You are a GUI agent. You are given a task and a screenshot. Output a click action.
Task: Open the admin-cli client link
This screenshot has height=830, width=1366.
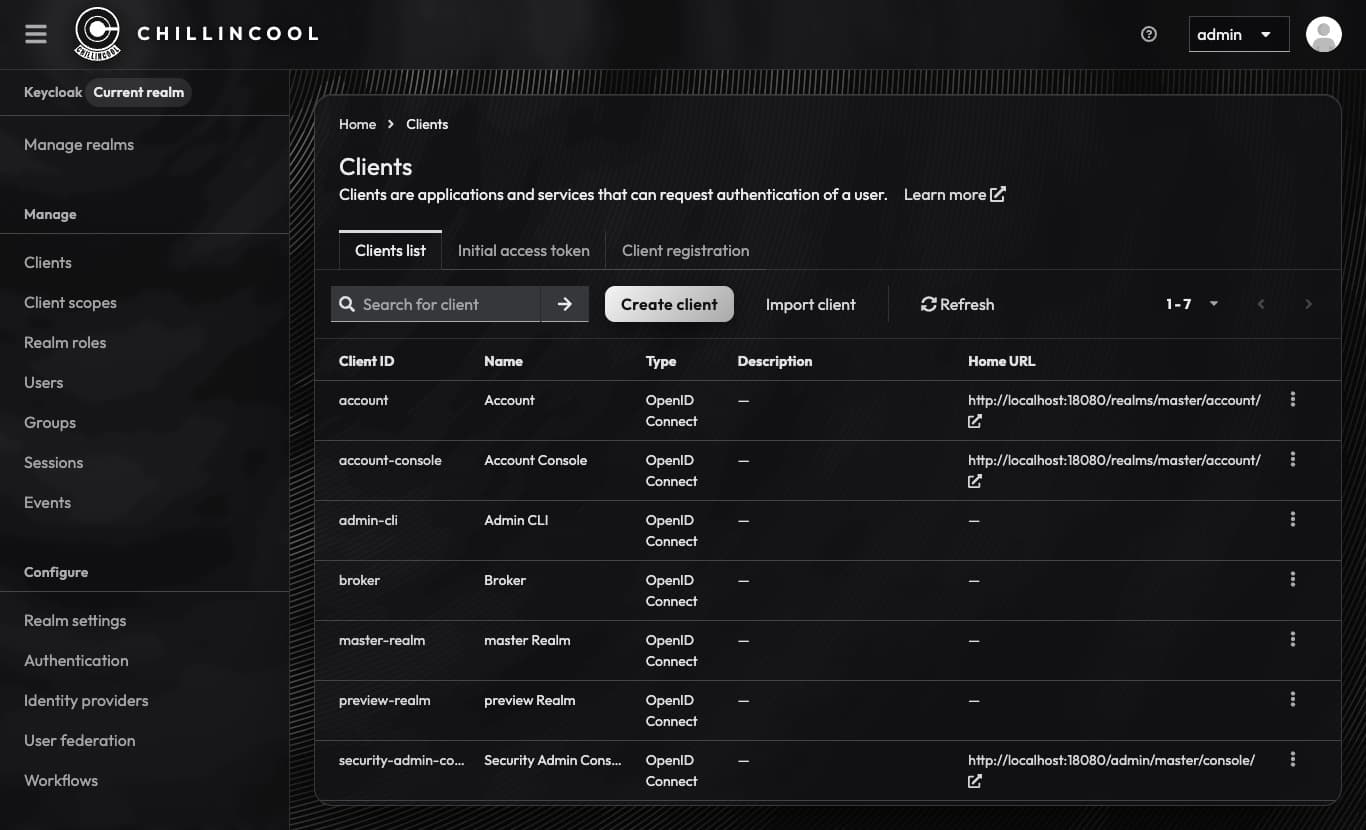tap(368, 520)
